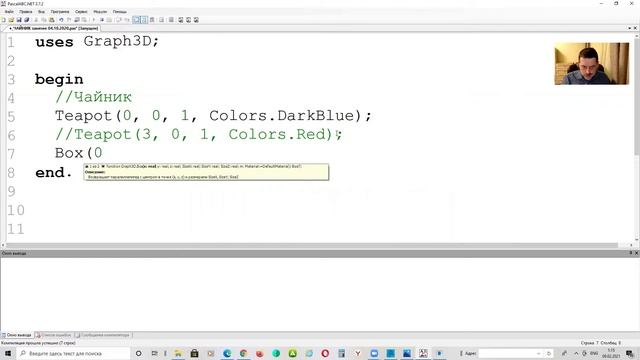This screenshot has height=360, width=640.
Task: Click the Photos app taskbar icon
Action: click(x=407, y=353)
